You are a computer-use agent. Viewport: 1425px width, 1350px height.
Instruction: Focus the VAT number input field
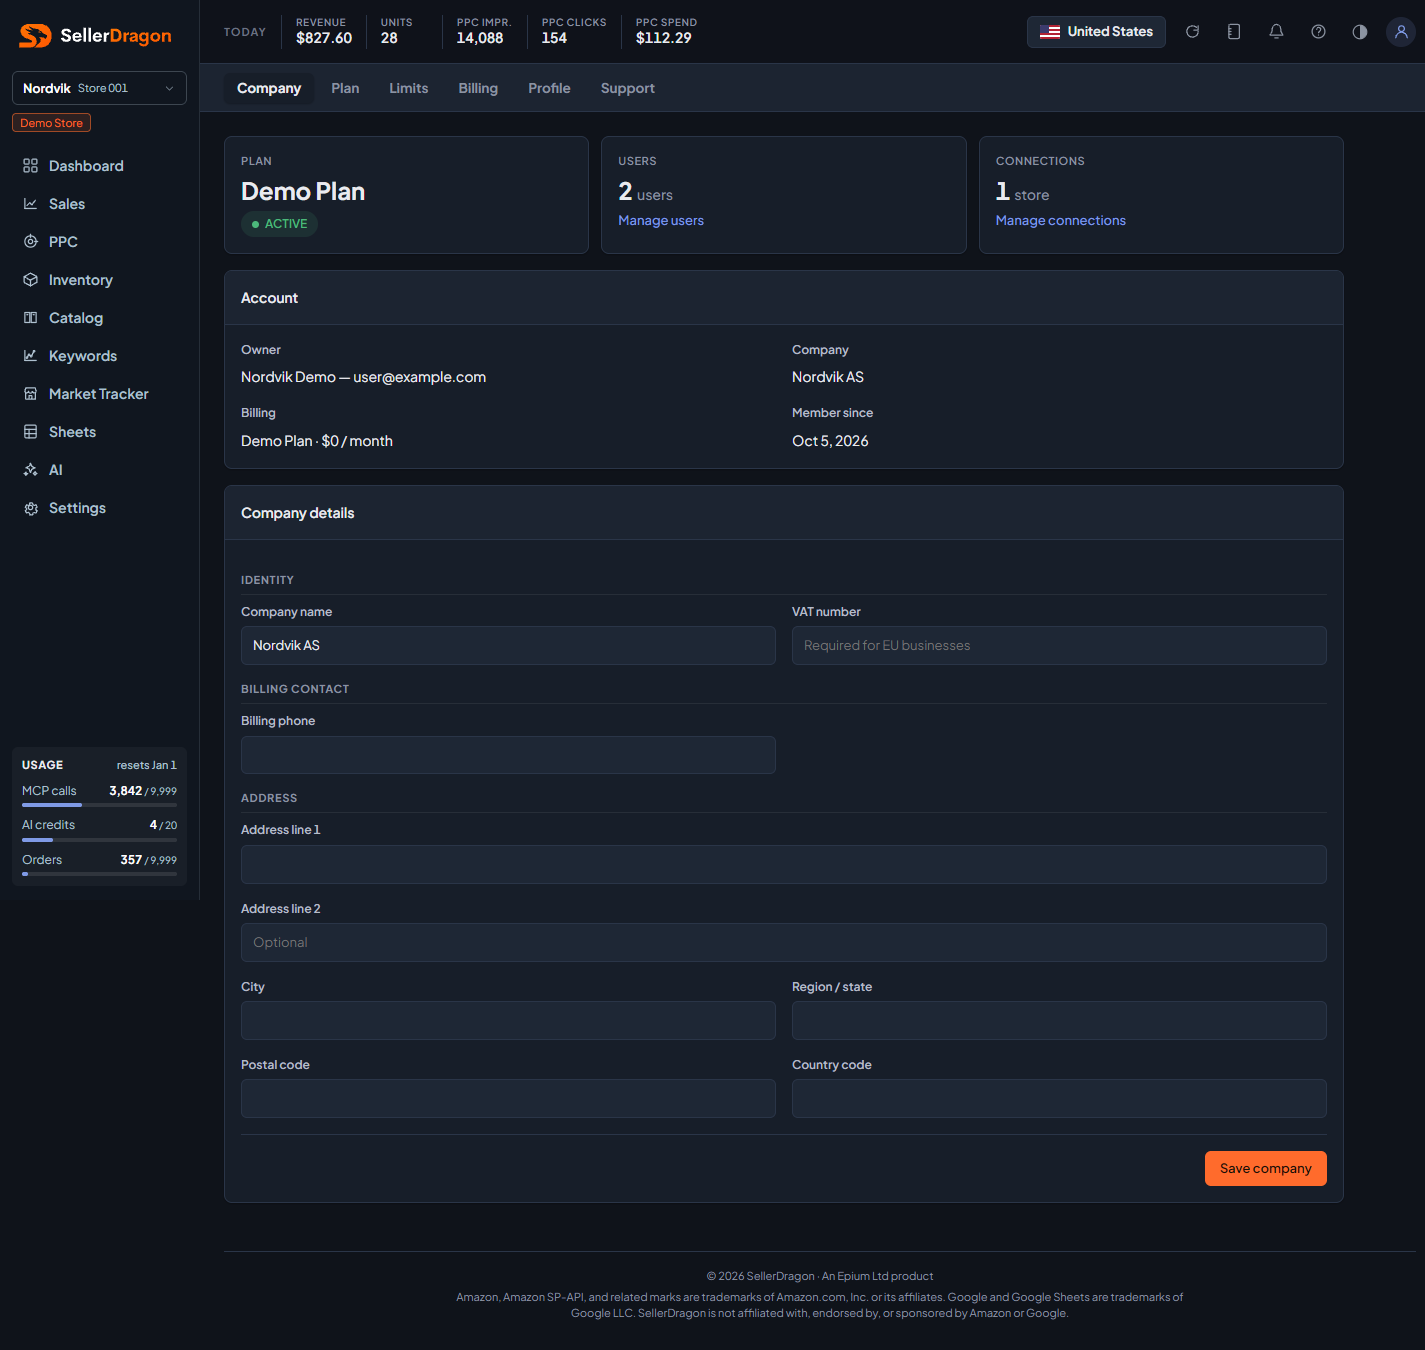coord(1059,646)
